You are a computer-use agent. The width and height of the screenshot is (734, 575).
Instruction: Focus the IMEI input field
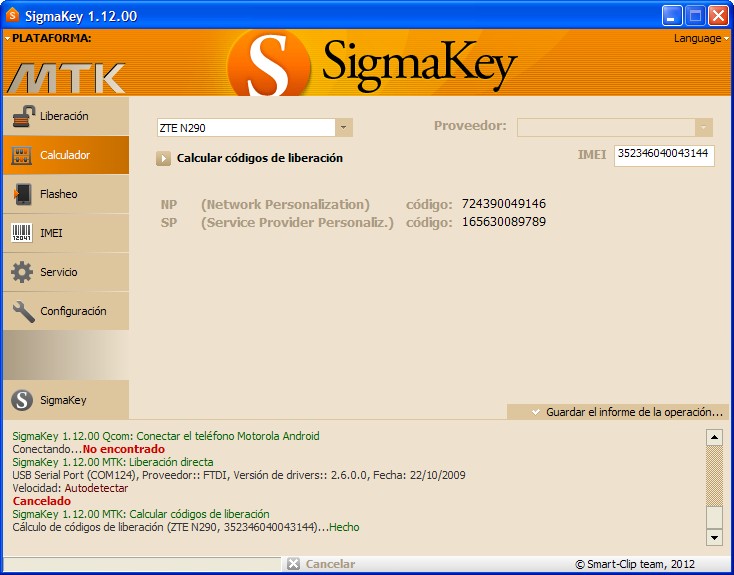click(664, 155)
